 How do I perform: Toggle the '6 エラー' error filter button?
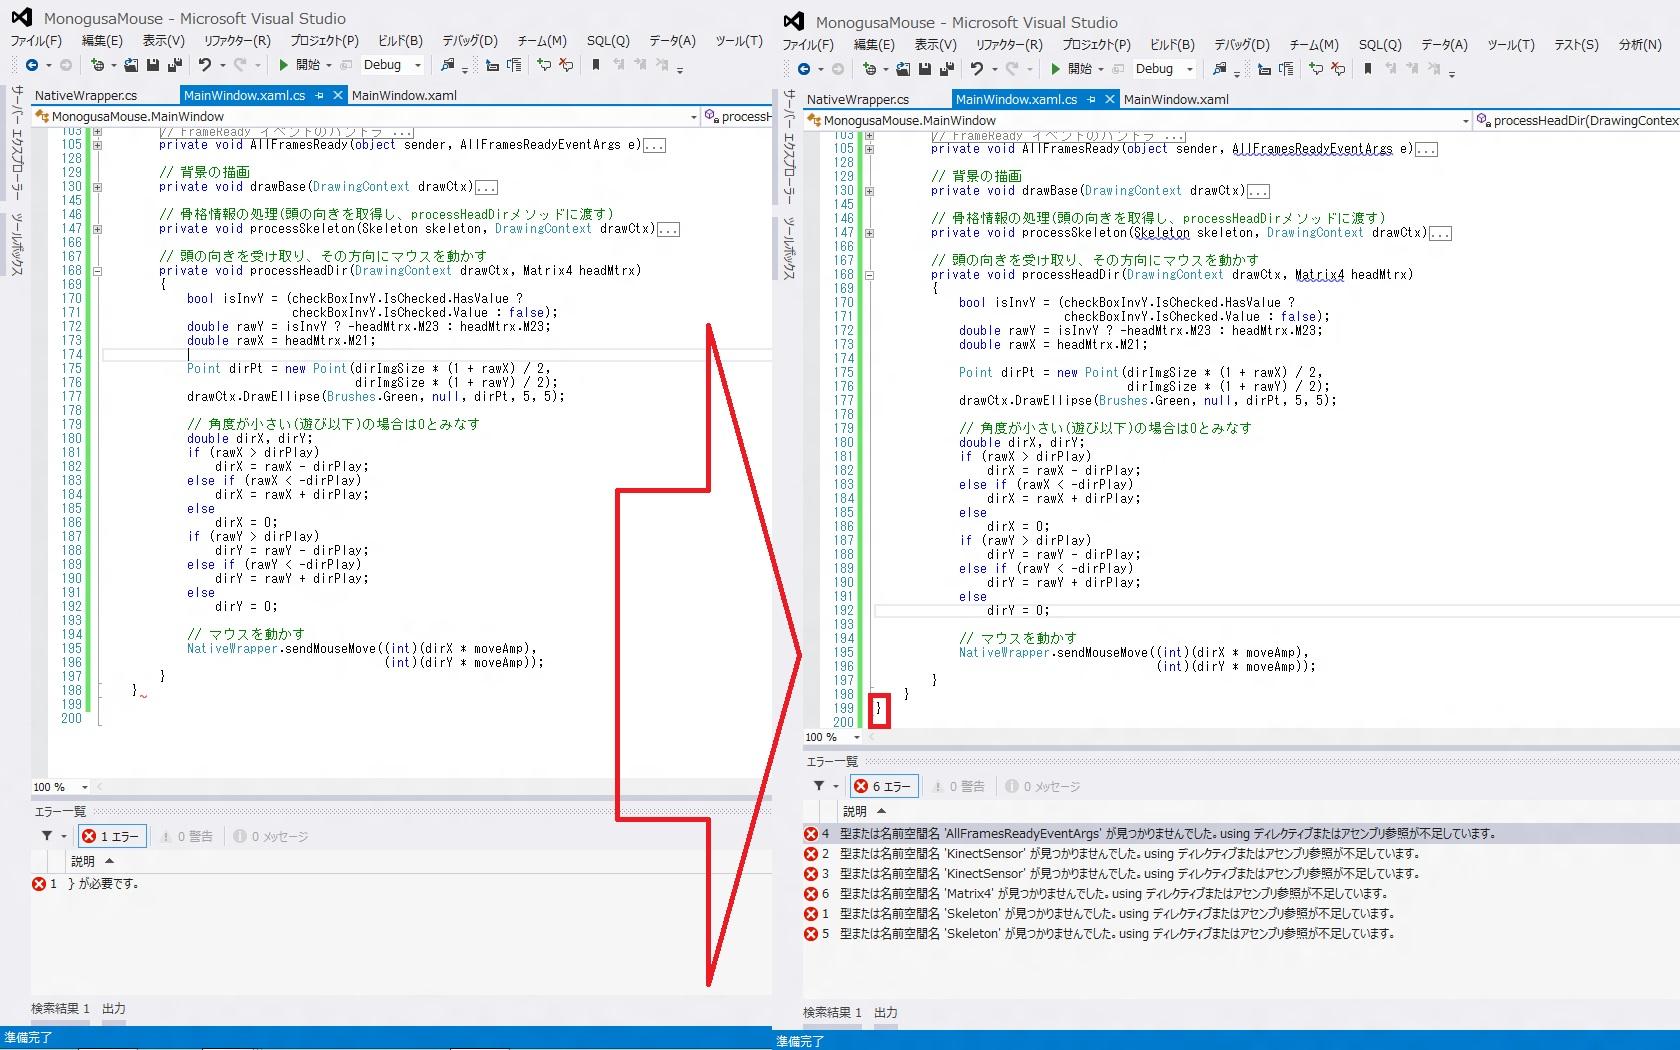point(883,787)
